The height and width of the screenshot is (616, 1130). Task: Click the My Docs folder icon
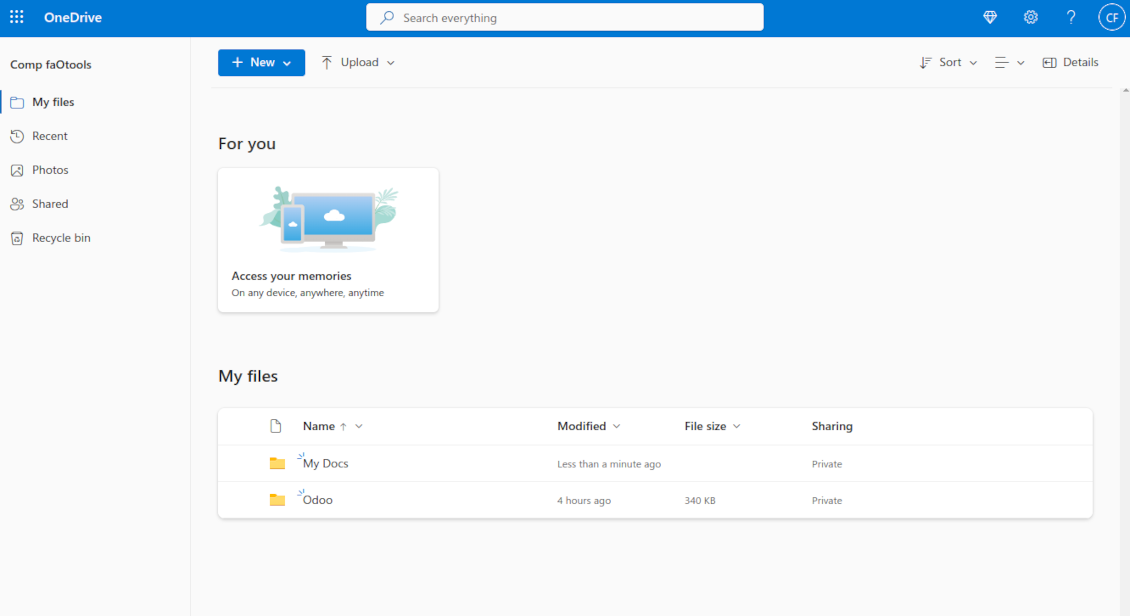tap(277, 463)
